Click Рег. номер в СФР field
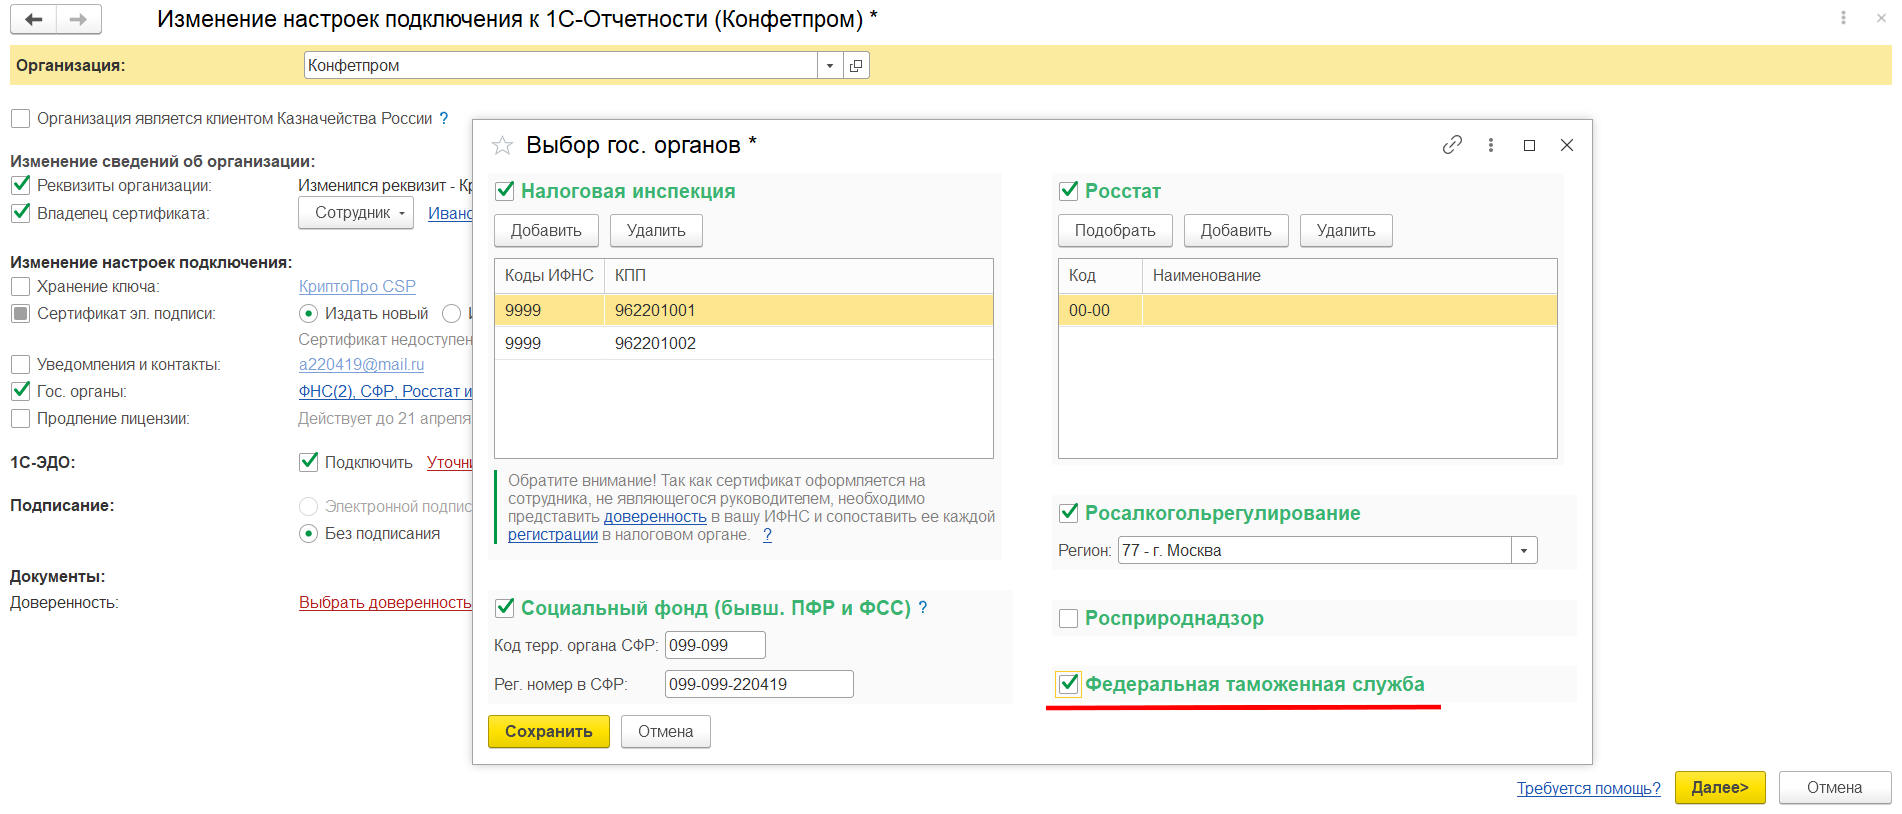This screenshot has height=814, width=1902. click(x=759, y=684)
